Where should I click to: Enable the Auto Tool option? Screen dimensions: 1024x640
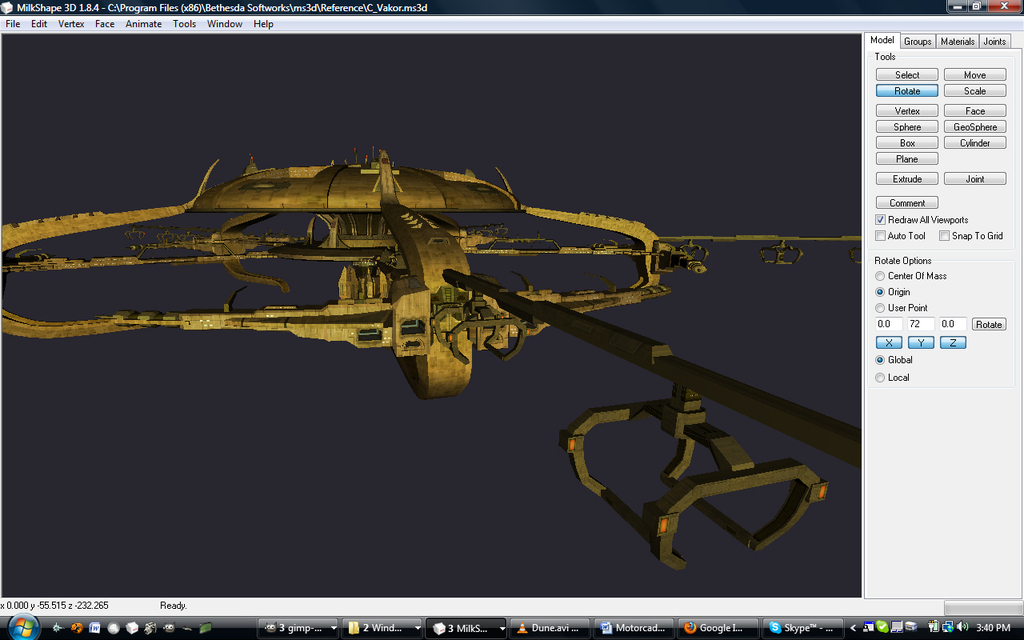point(880,235)
